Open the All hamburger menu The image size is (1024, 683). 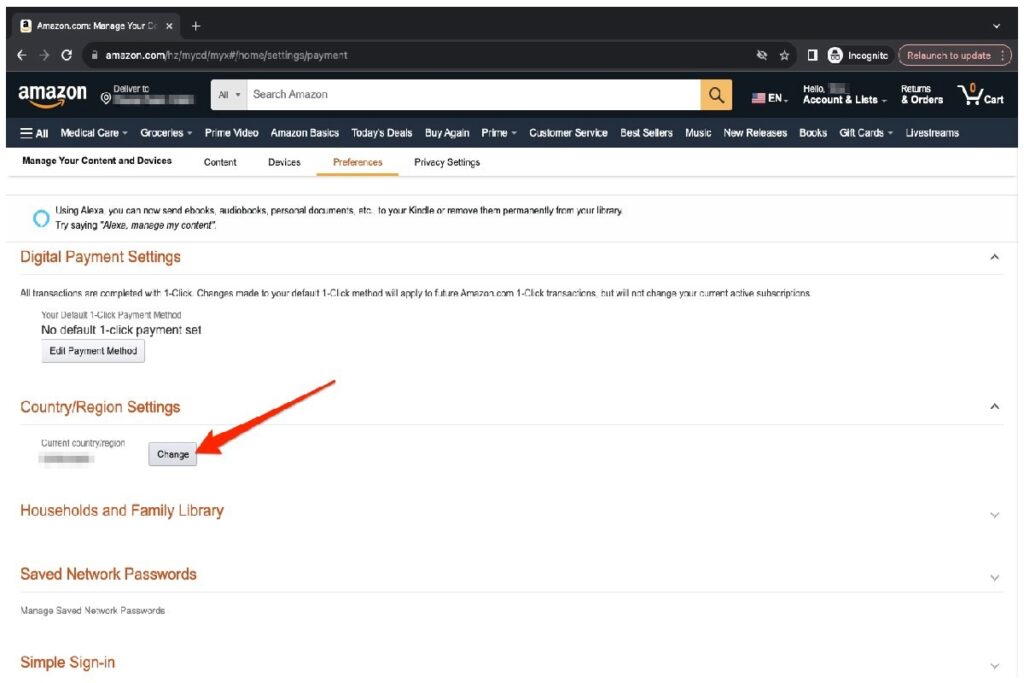(x=34, y=133)
